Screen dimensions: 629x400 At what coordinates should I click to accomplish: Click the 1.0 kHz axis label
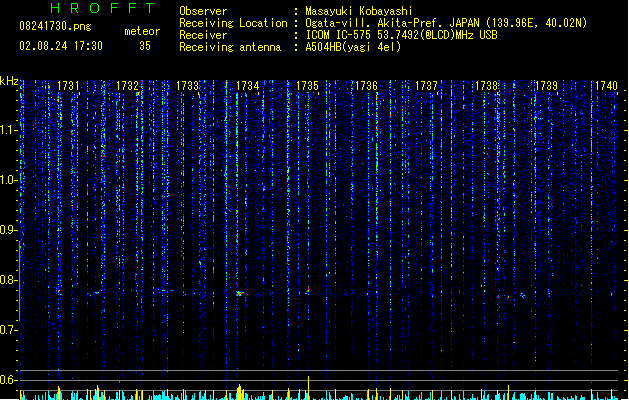(8, 180)
